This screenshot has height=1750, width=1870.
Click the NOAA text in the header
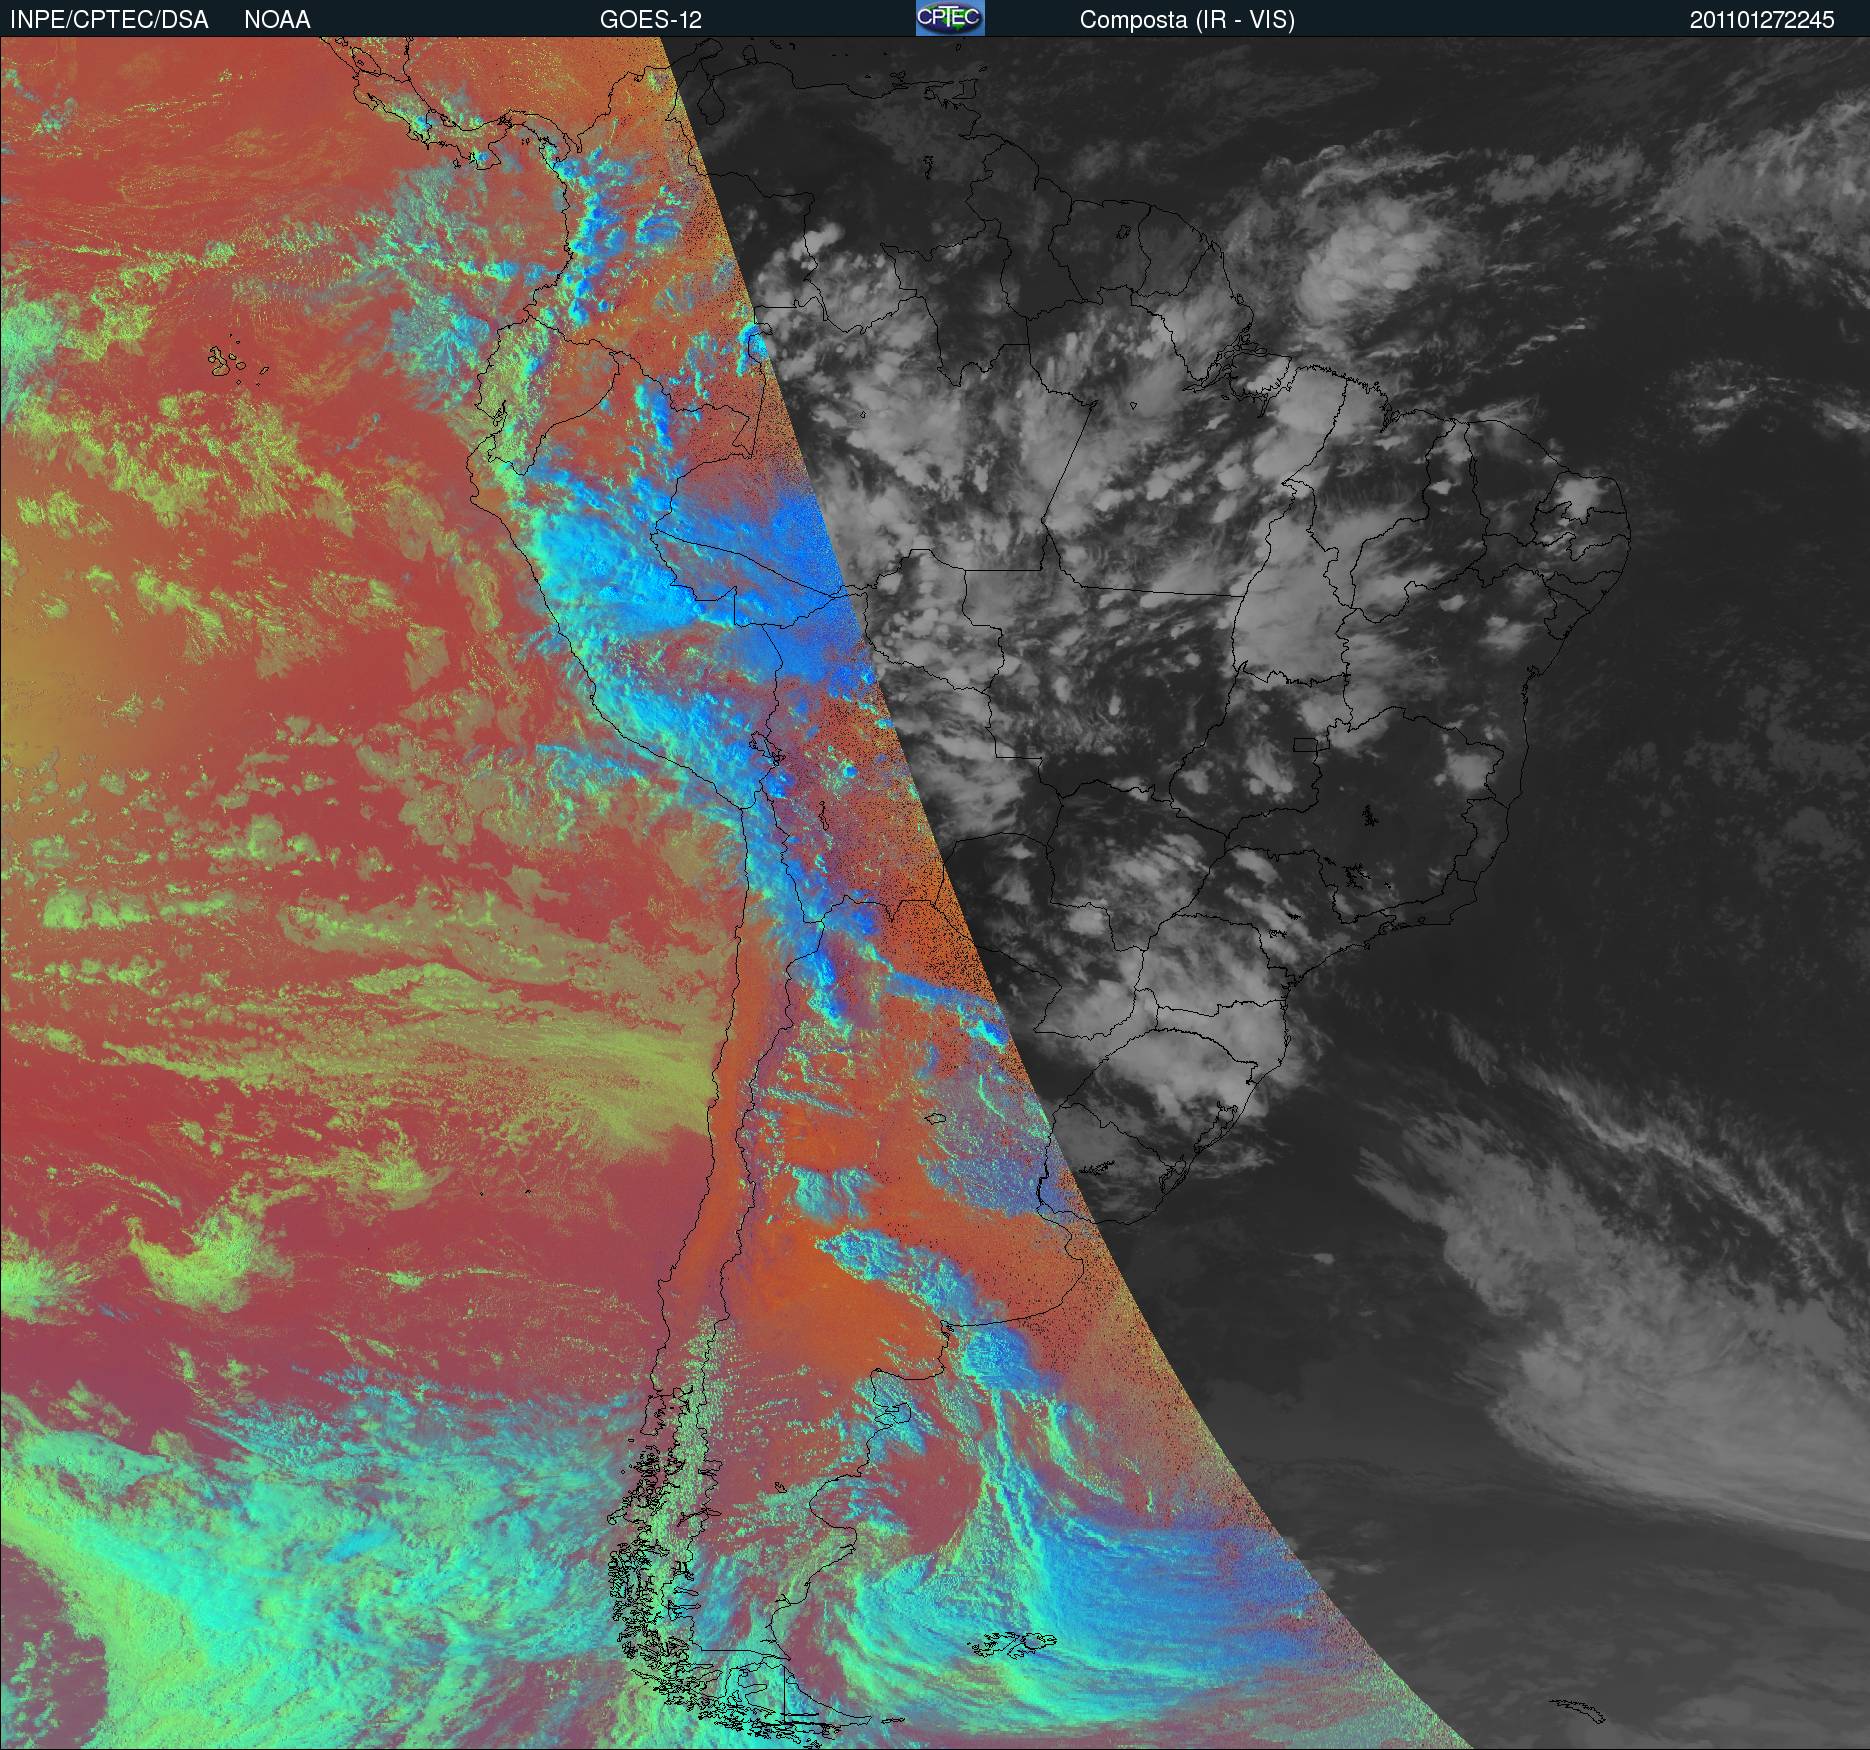click(x=277, y=20)
